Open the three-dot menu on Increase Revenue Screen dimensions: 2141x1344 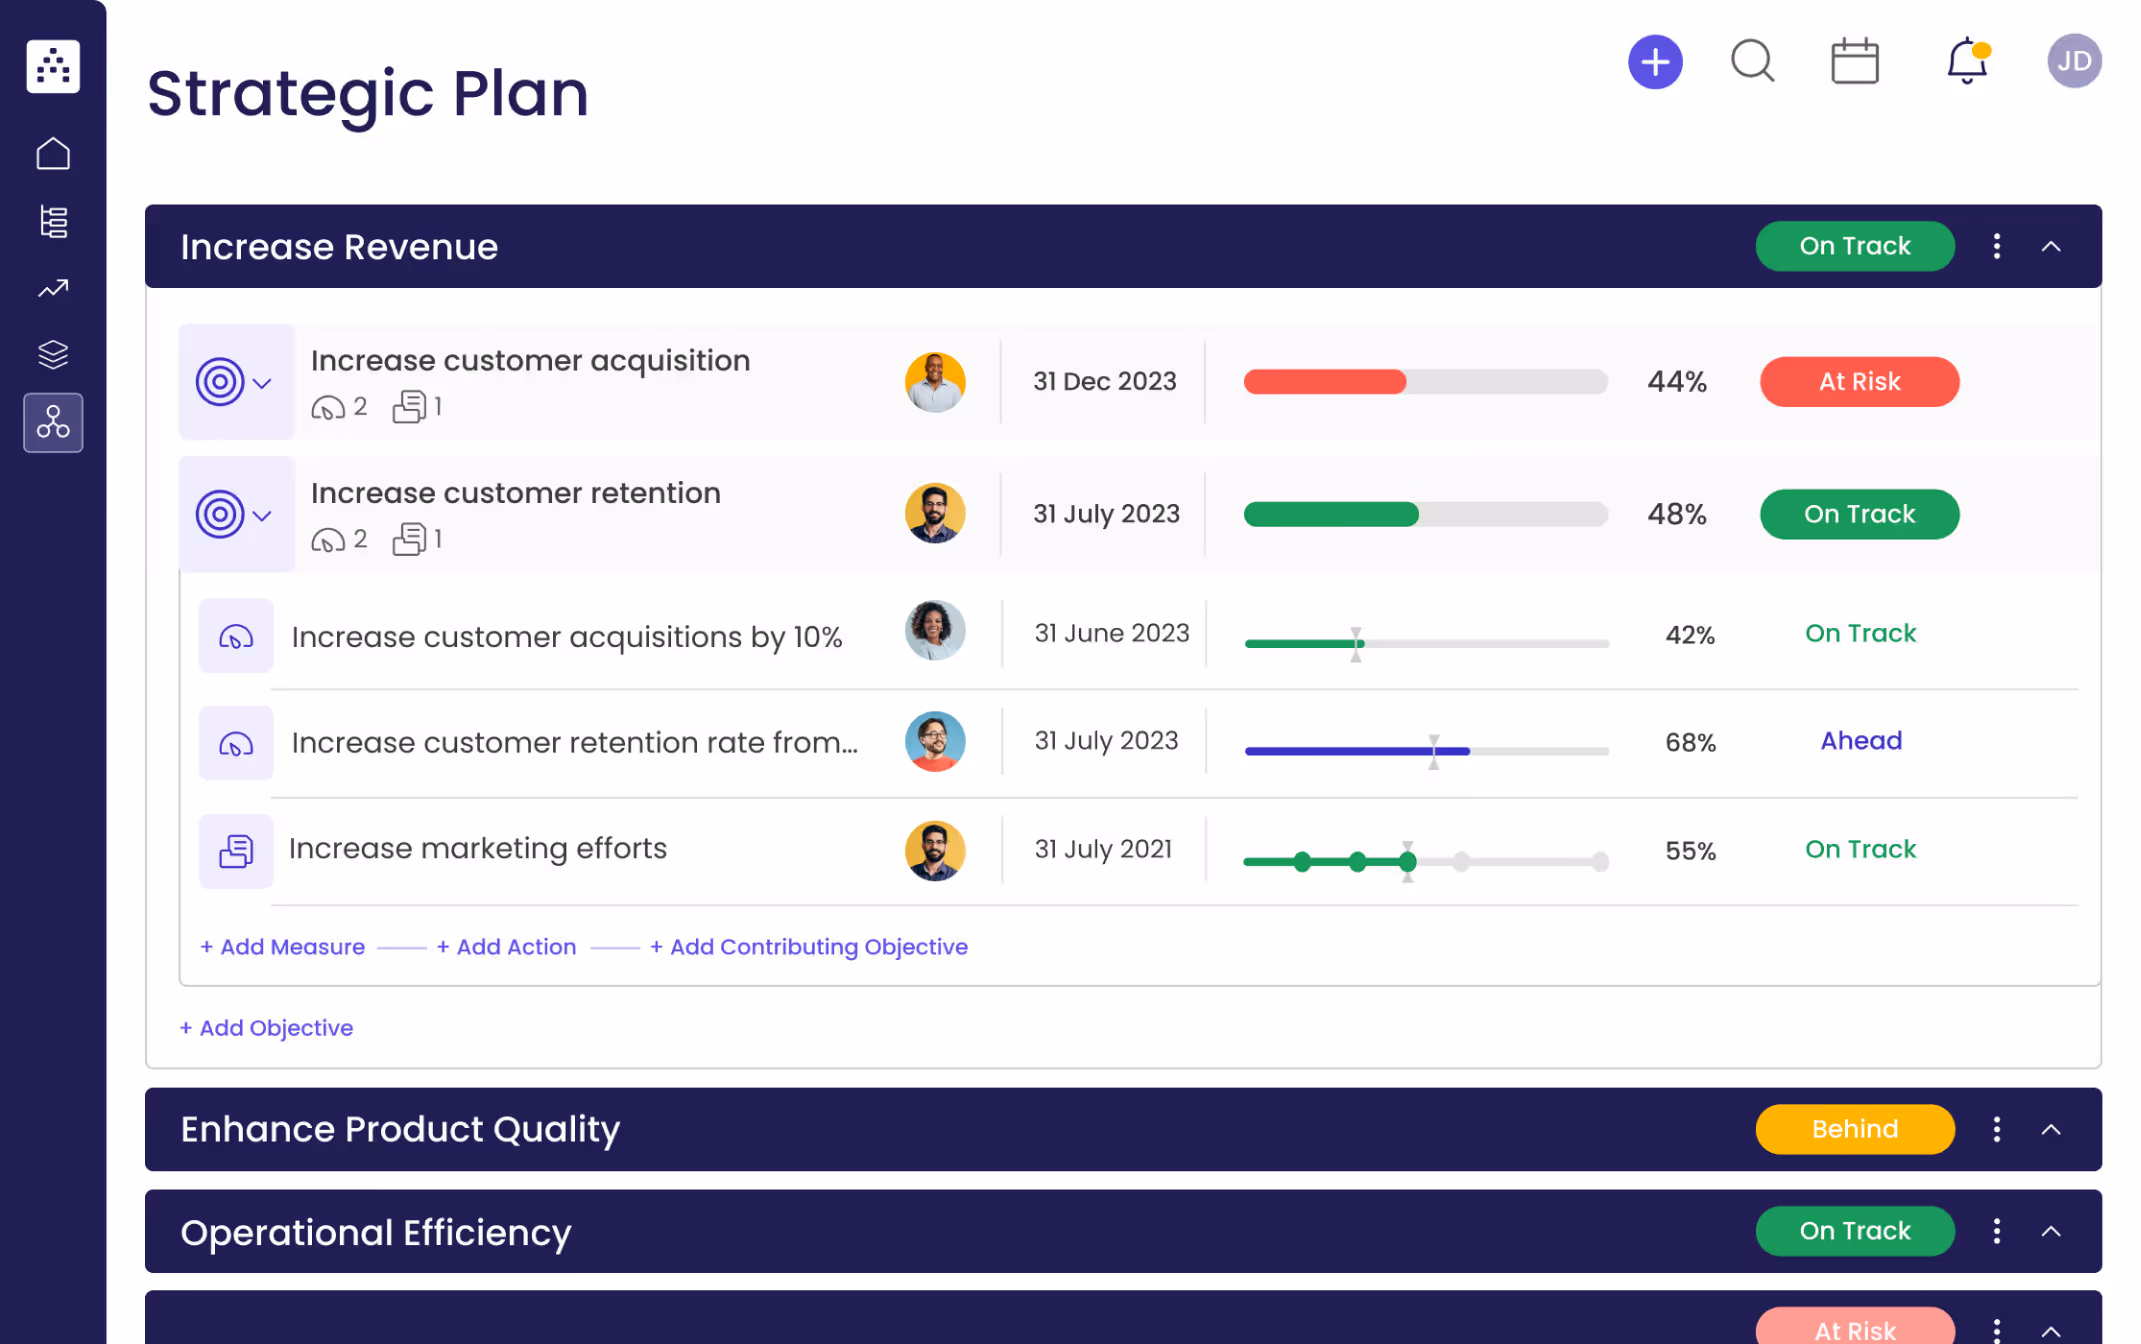(1996, 246)
